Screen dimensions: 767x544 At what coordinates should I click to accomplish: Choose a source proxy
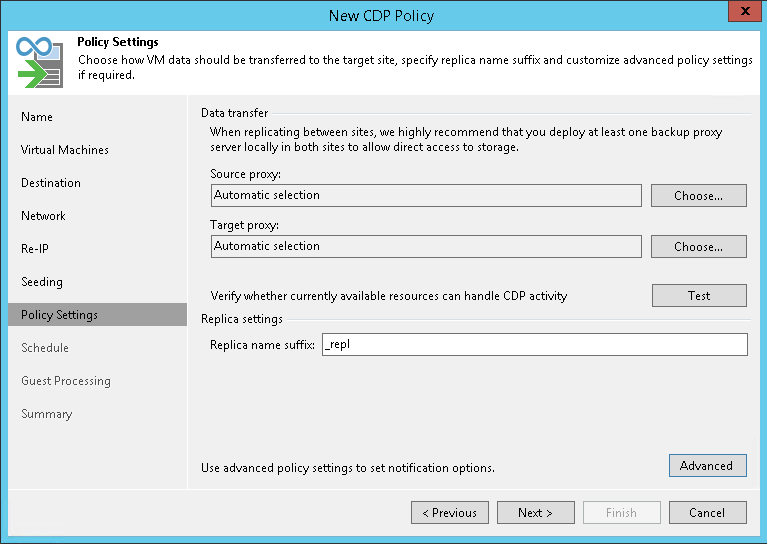click(x=698, y=196)
